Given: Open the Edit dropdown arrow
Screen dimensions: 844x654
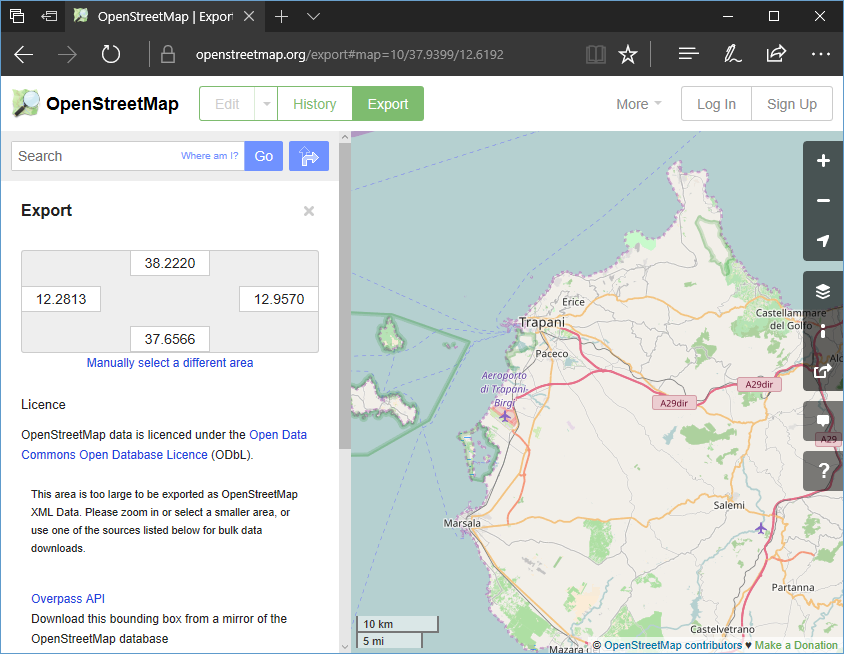Looking at the screenshot, I should 266,103.
